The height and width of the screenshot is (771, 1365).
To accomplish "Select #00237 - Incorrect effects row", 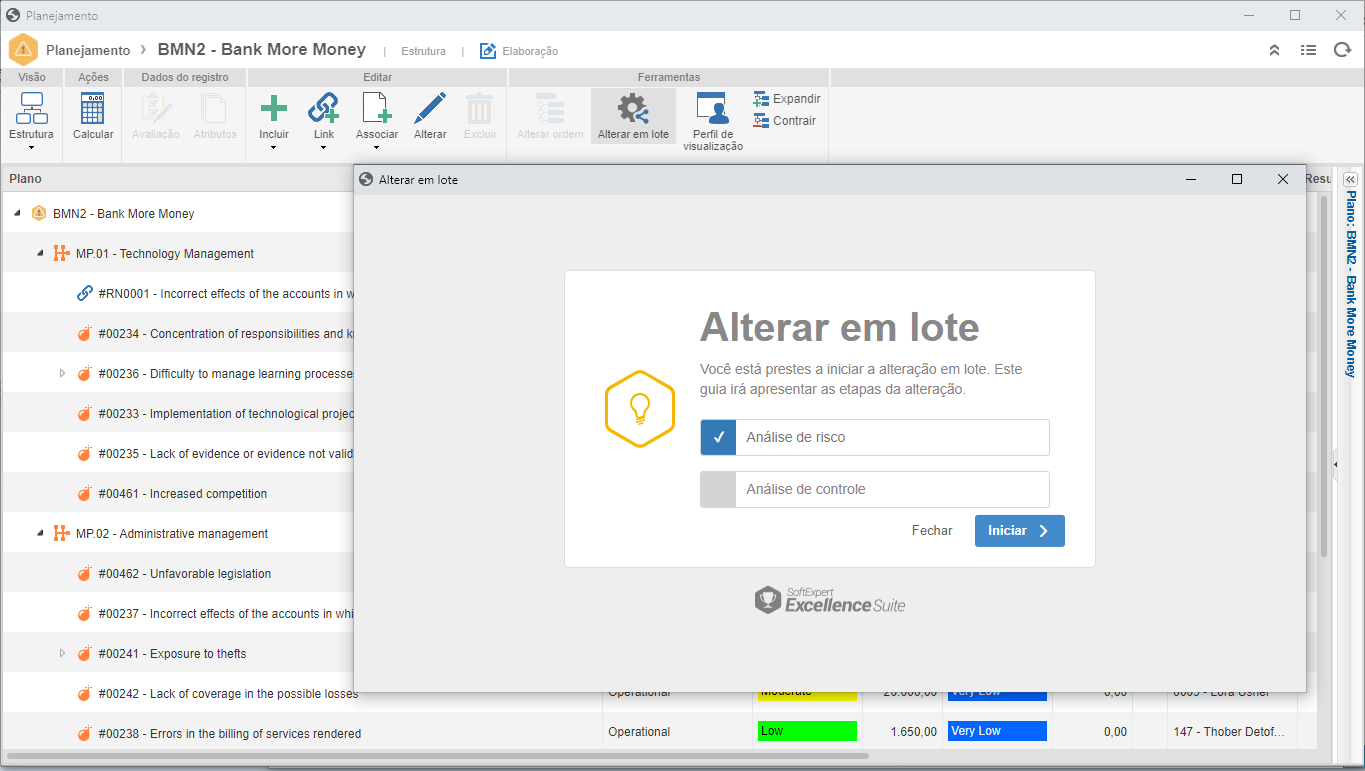I will point(178,613).
